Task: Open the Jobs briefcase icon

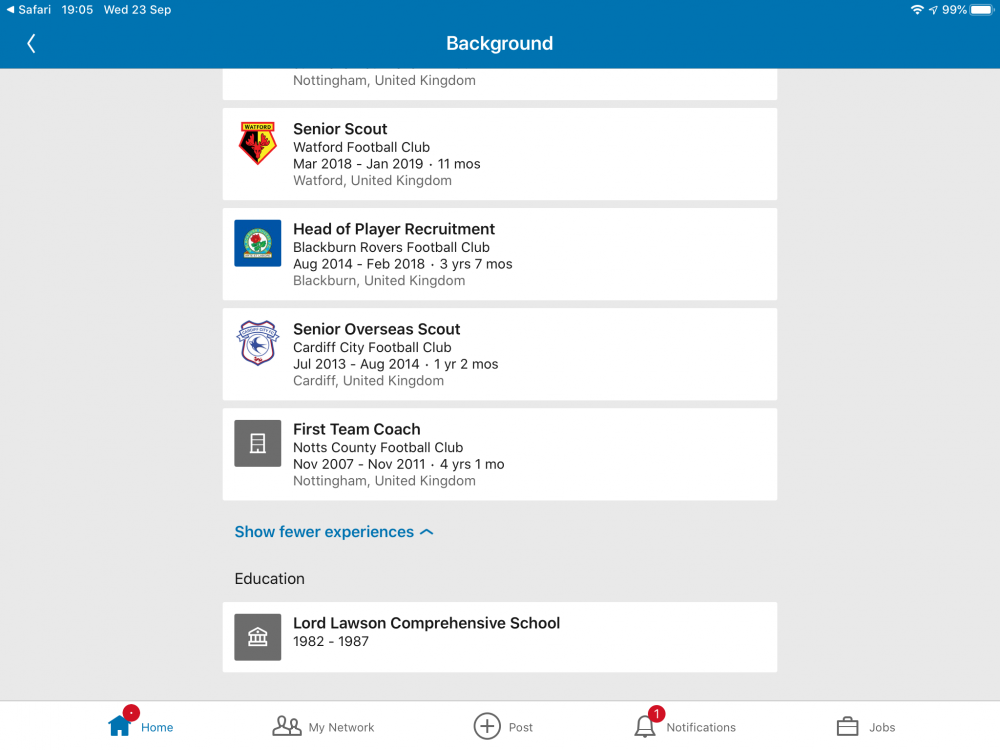Action: pyautogui.click(x=847, y=726)
